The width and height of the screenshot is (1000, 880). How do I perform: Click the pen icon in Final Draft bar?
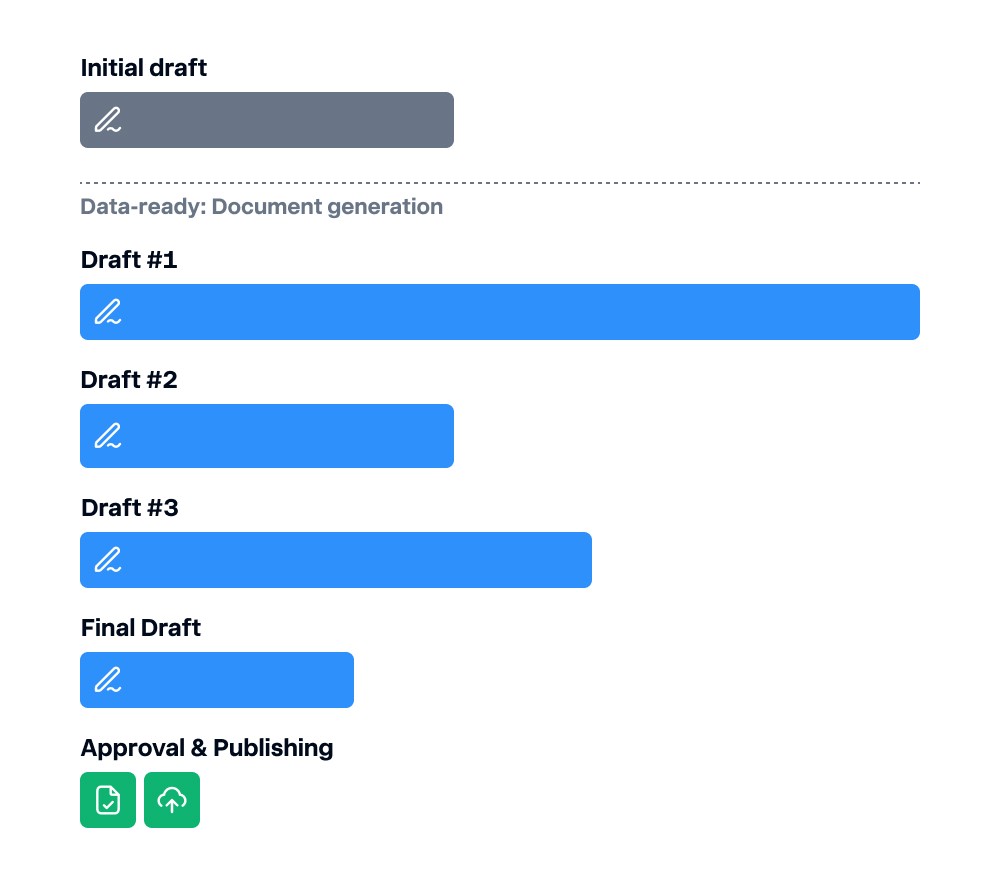tap(108, 680)
